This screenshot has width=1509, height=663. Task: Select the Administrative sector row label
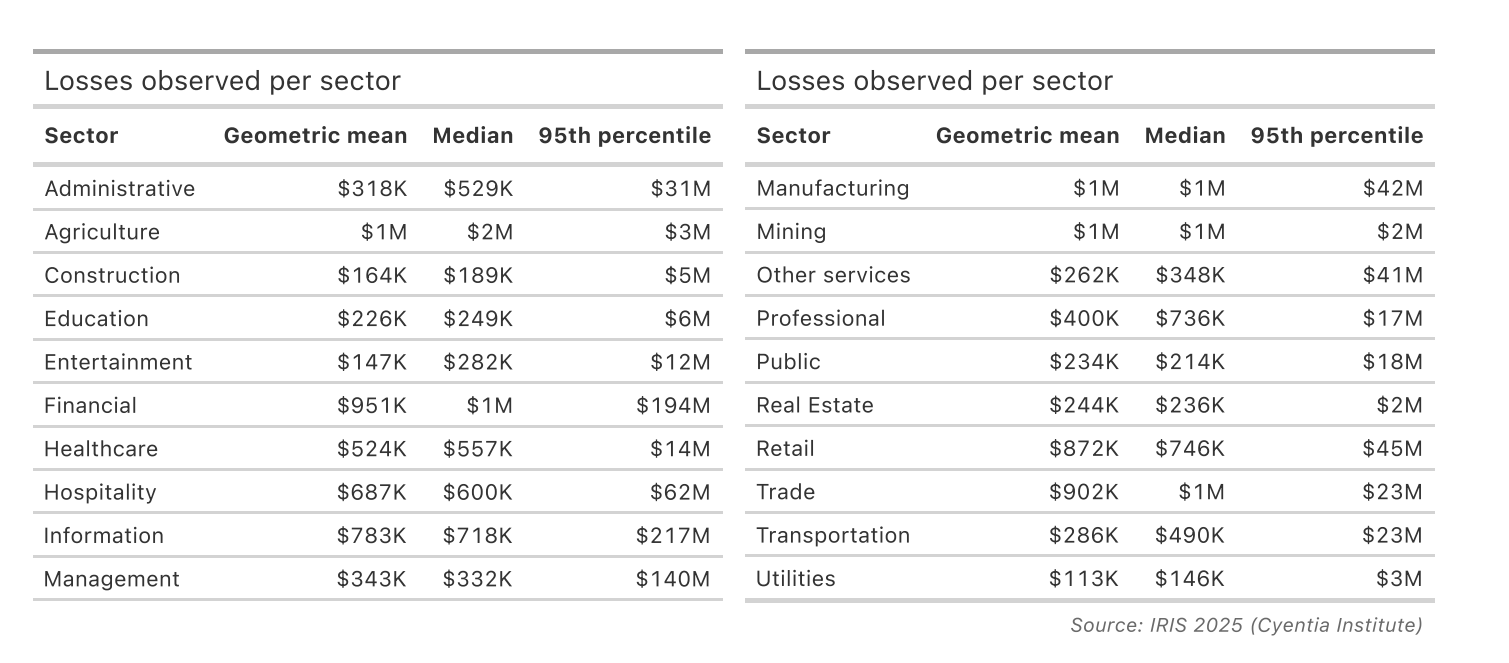pos(119,189)
